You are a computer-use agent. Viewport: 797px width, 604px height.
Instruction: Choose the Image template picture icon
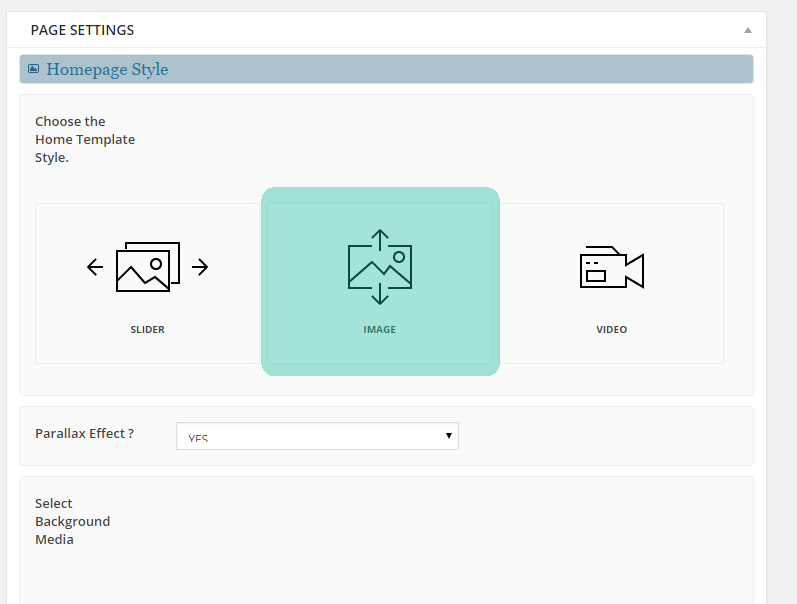coord(380,267)
